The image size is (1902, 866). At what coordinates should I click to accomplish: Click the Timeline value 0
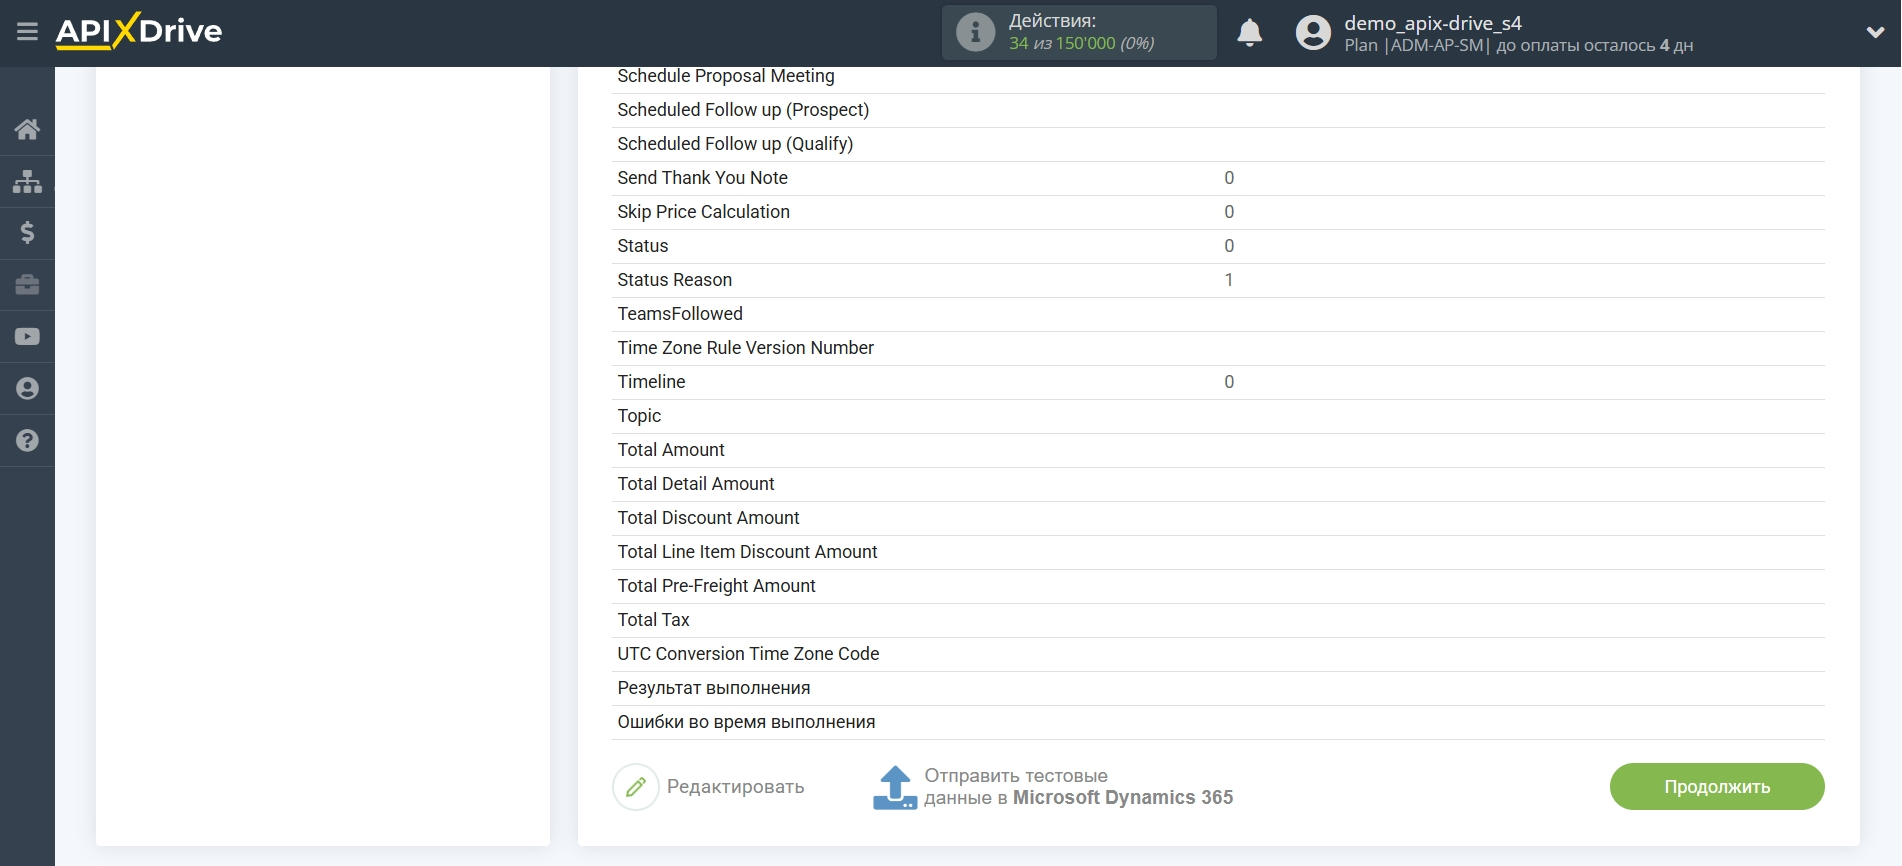(1229, 382)
